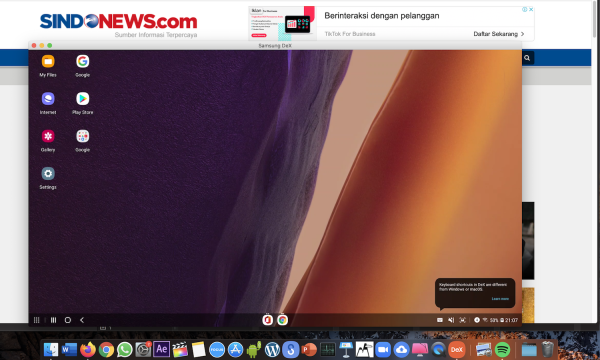Click the DeX home circle button
The image size is (600, 360).
coord(68,320)
